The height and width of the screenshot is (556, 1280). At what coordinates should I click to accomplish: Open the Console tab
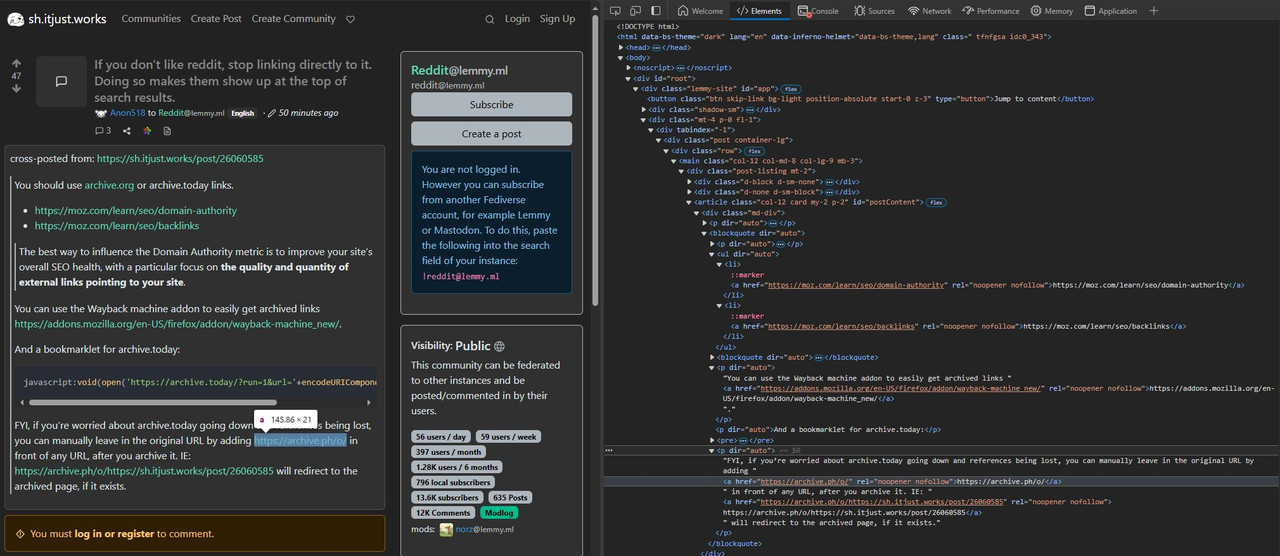point(818,11)
